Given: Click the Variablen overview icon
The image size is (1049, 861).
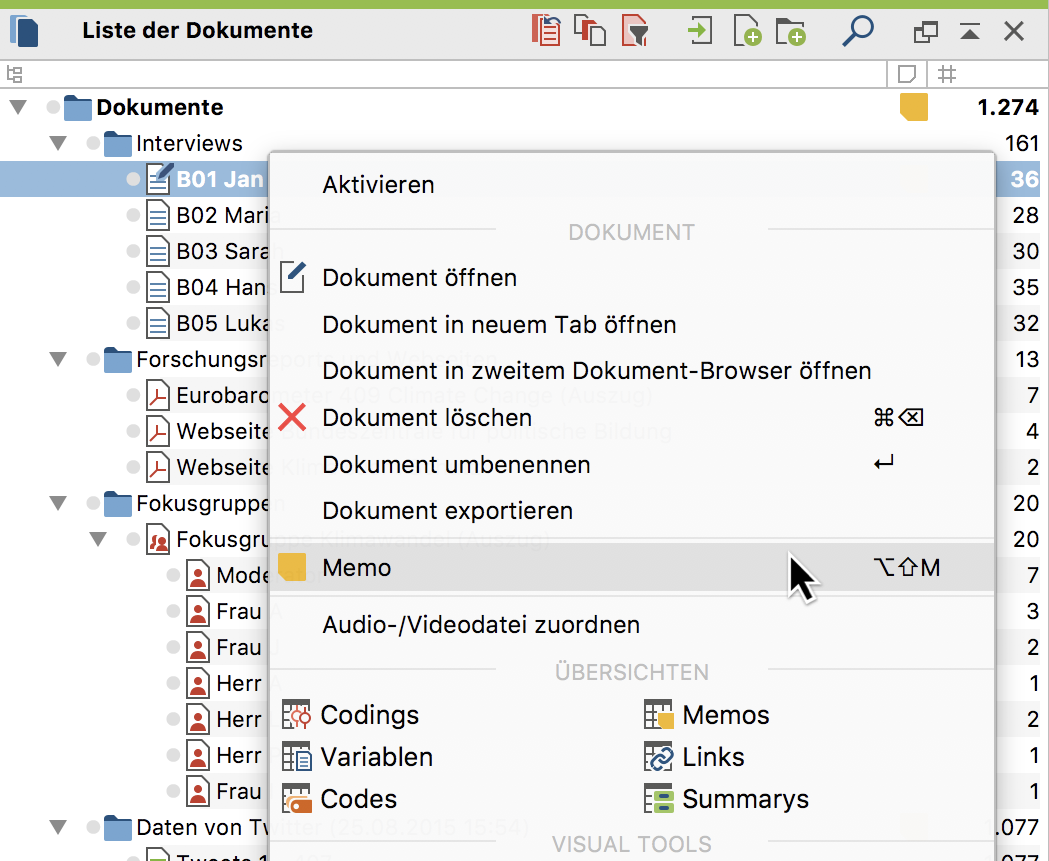Looking at the screenshot, I should [x=296, y=757].
